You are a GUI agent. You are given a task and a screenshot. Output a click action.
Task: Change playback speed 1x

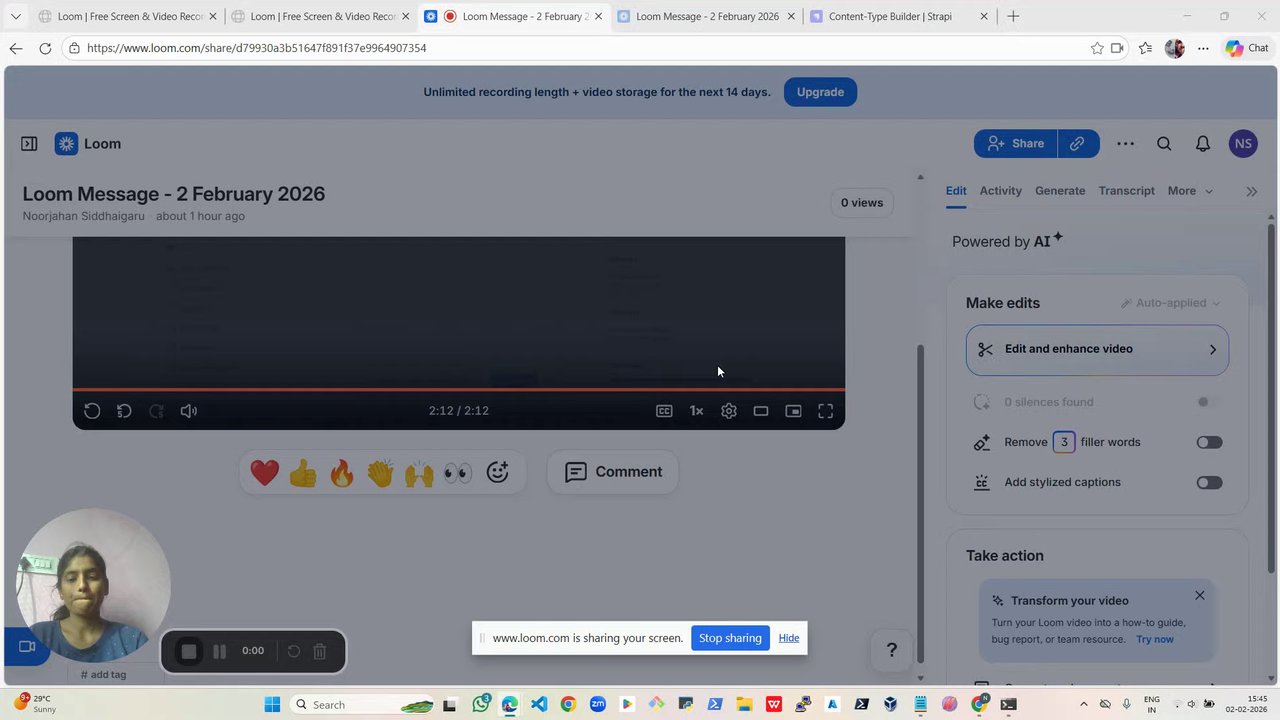click(696, 411)
